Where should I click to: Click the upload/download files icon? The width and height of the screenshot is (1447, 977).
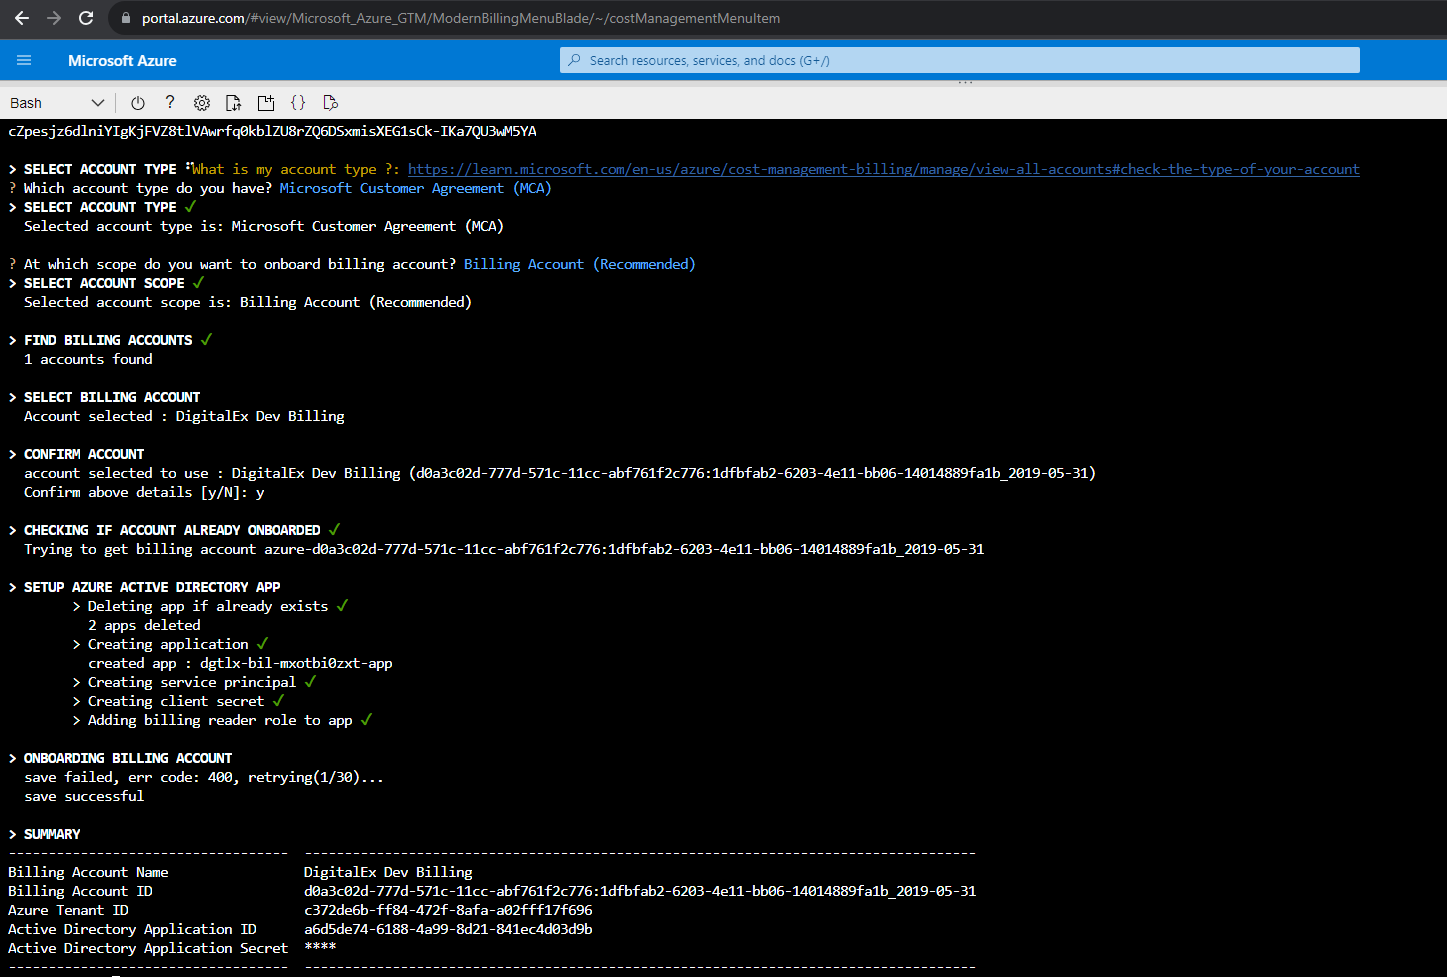point(233,103)
